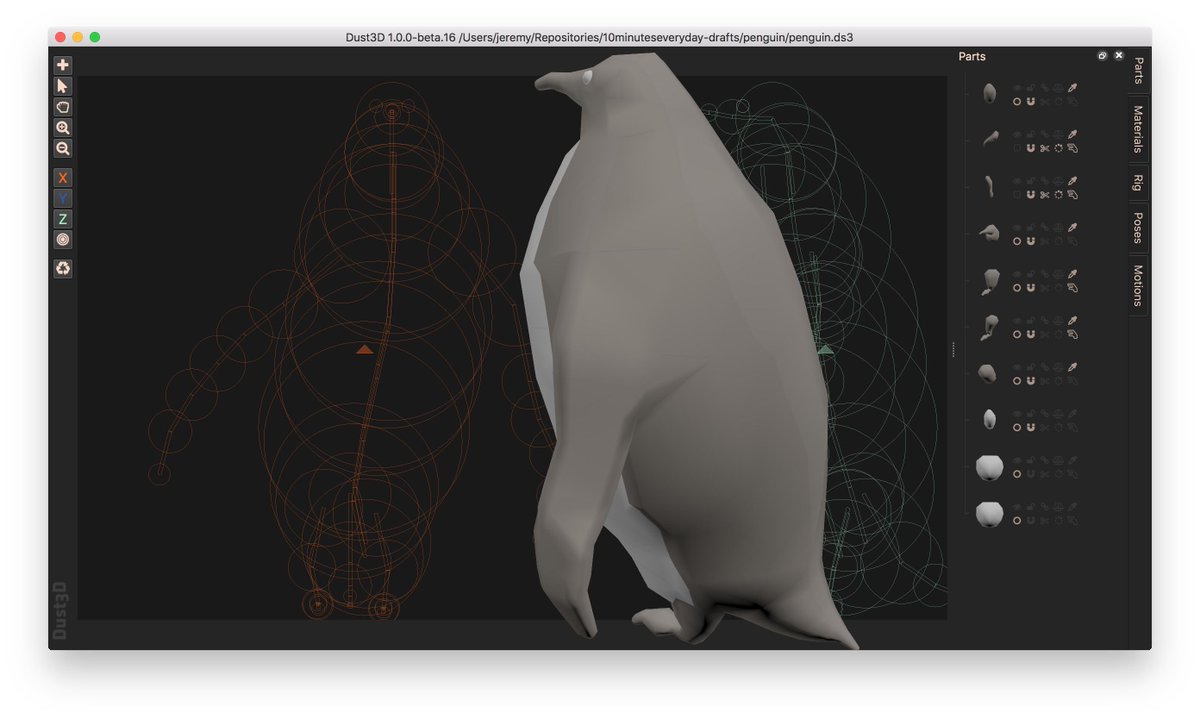Switch to the Parts side tab
The height and width of the screenshot is (719, 1200).
coord(1139,71)
